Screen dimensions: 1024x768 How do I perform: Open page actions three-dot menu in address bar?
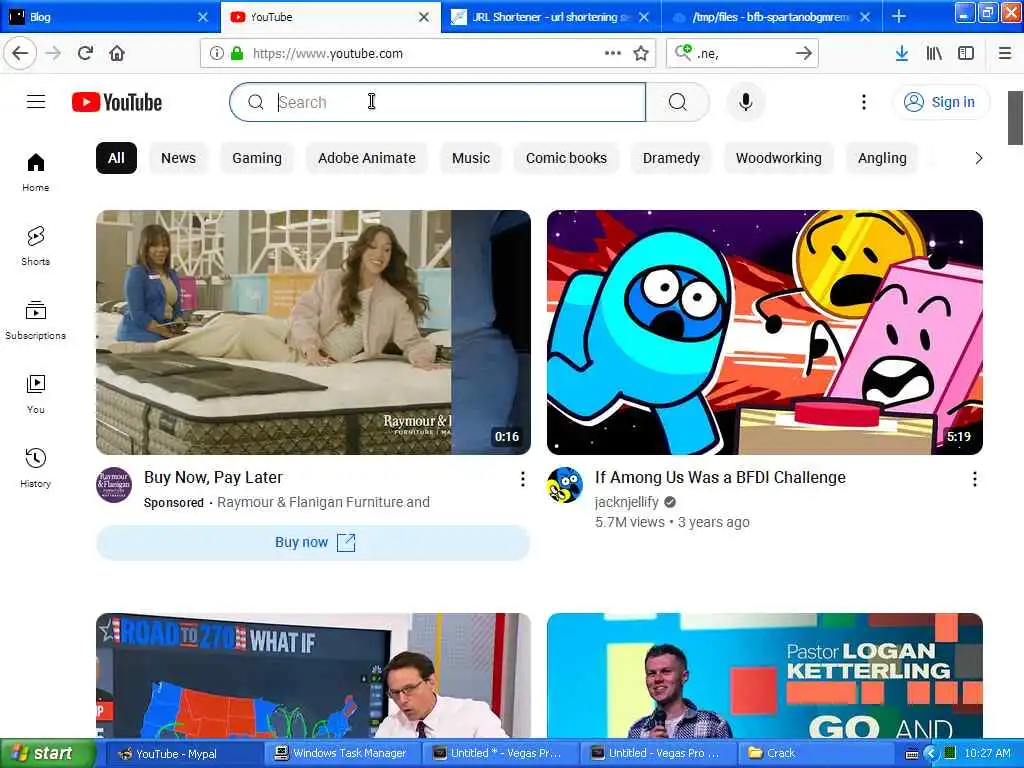coord(613,53)
